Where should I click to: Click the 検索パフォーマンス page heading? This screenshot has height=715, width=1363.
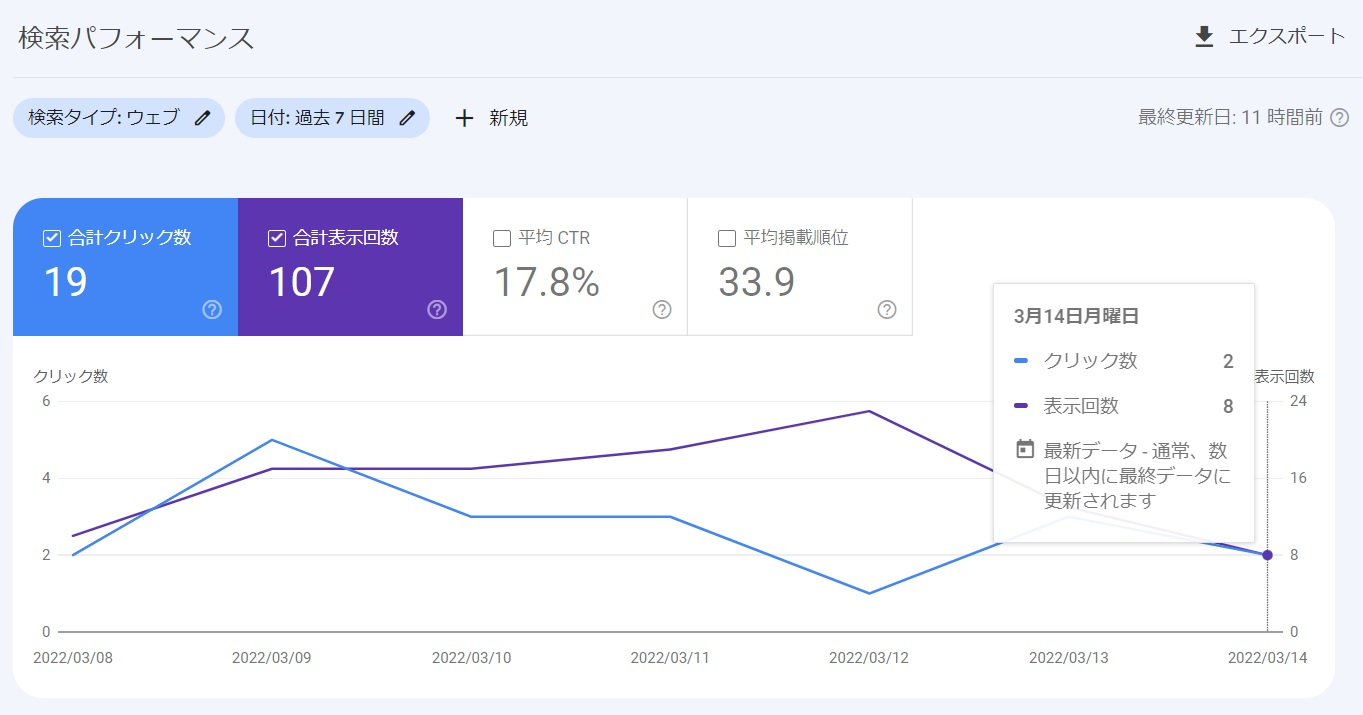tap(136, 38)
